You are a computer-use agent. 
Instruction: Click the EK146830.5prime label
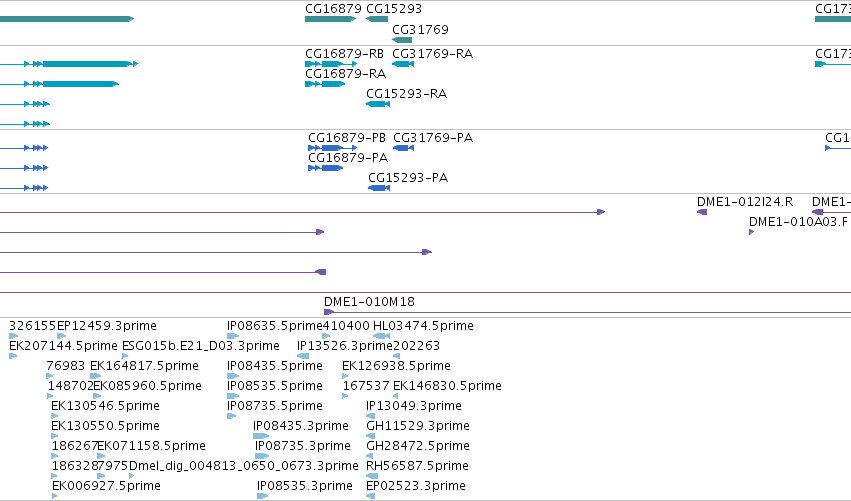click(x=447, y=386)
